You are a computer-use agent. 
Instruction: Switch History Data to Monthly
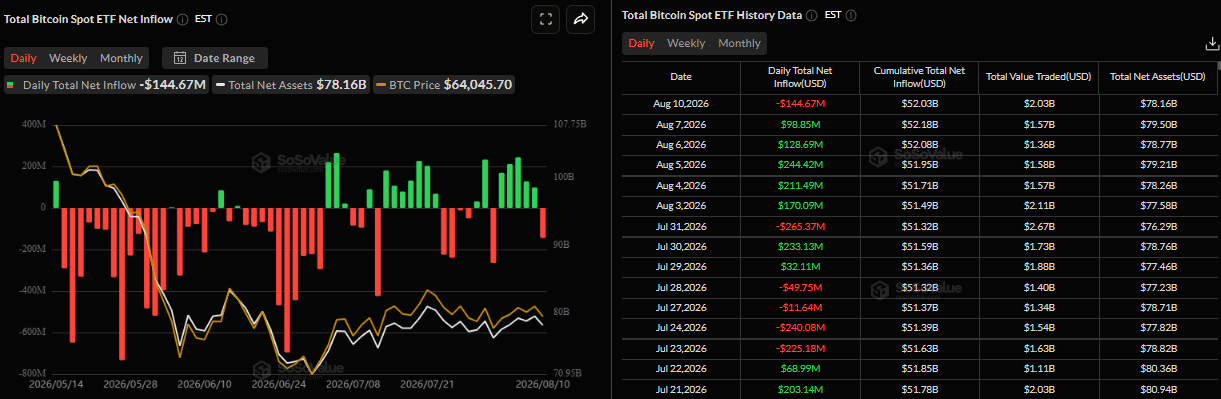[739, 43]
